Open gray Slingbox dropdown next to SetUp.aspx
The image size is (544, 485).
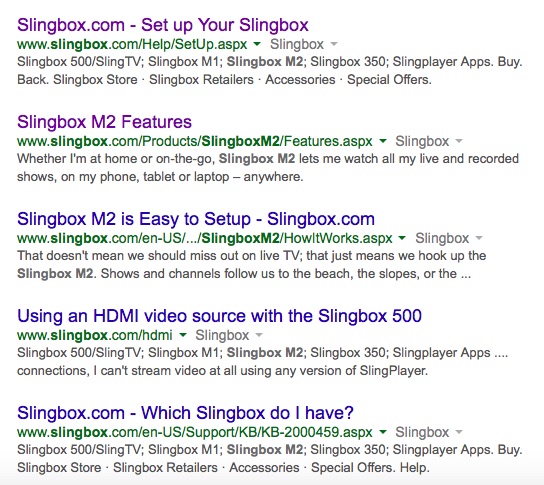pos(304,44)
